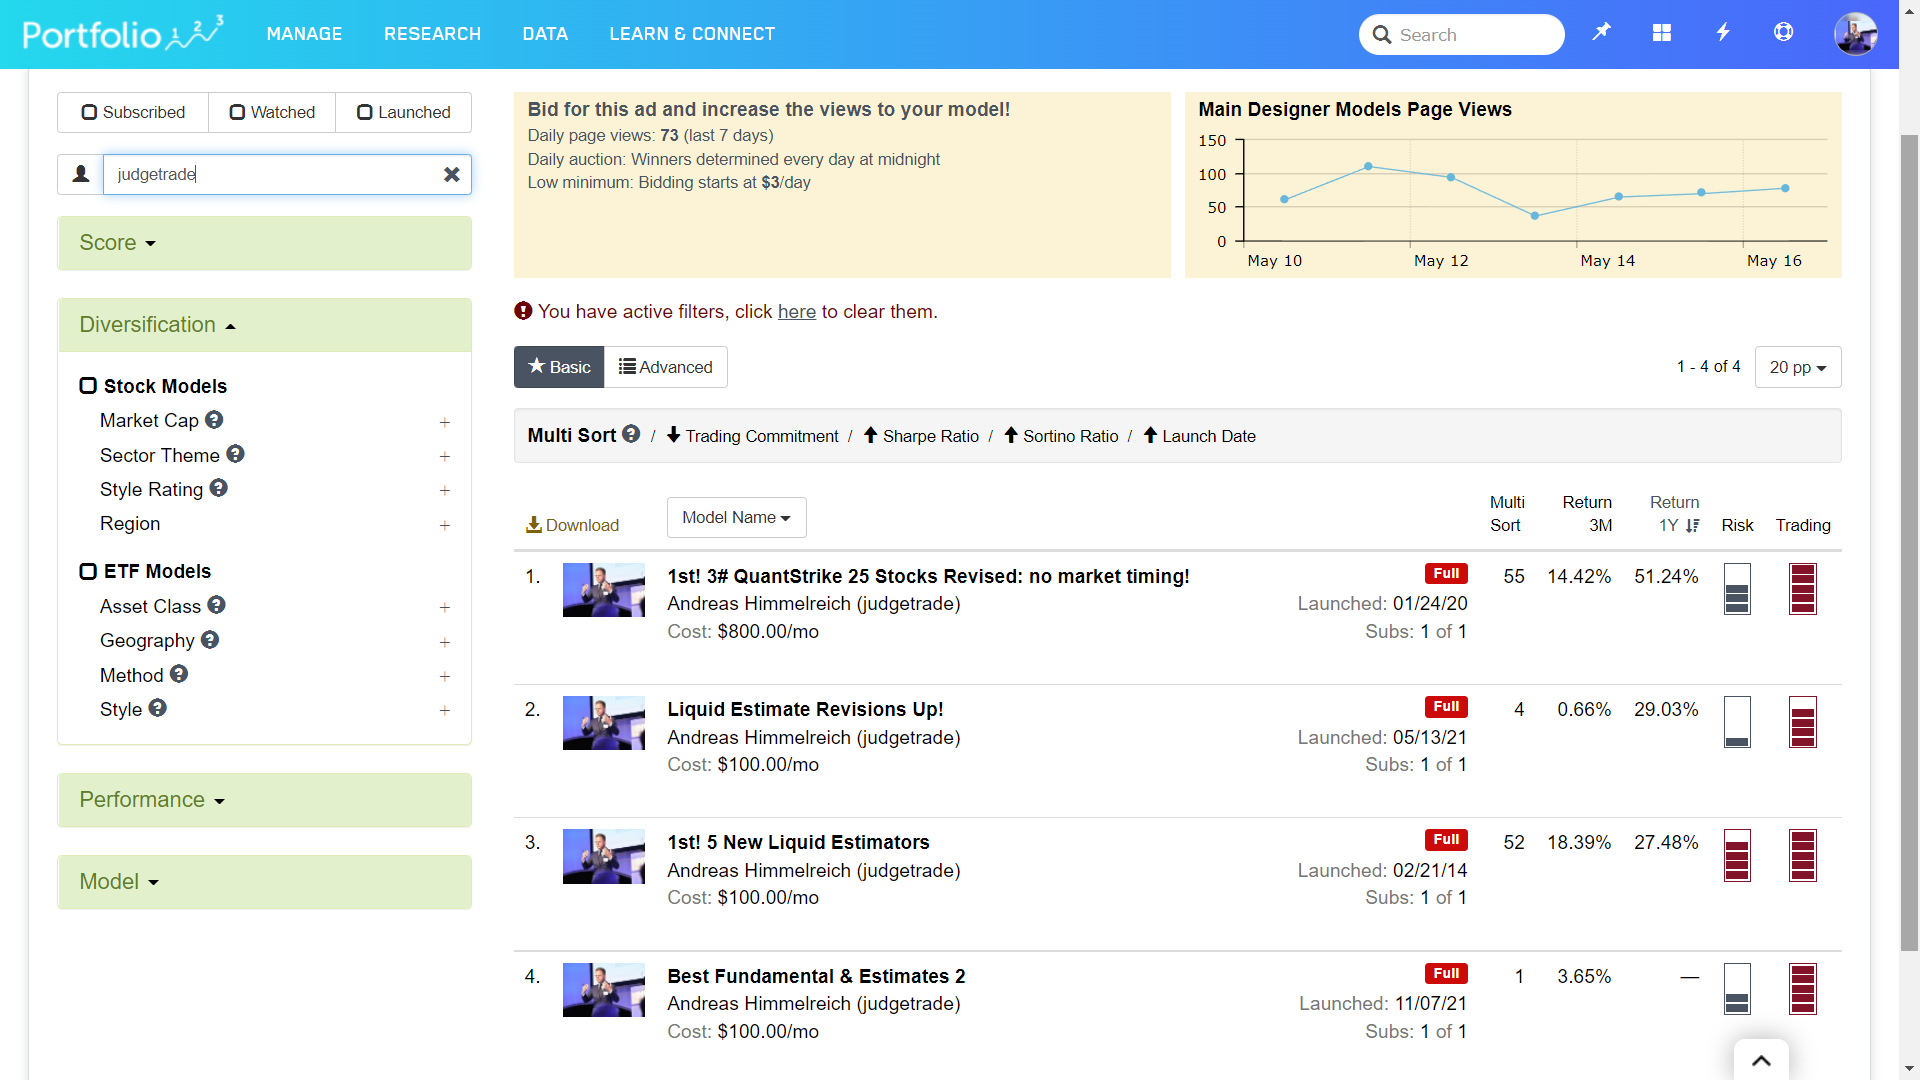
Task: Open the RESEARCH menu
Action: pyautogui.click(x=432, y=34)
